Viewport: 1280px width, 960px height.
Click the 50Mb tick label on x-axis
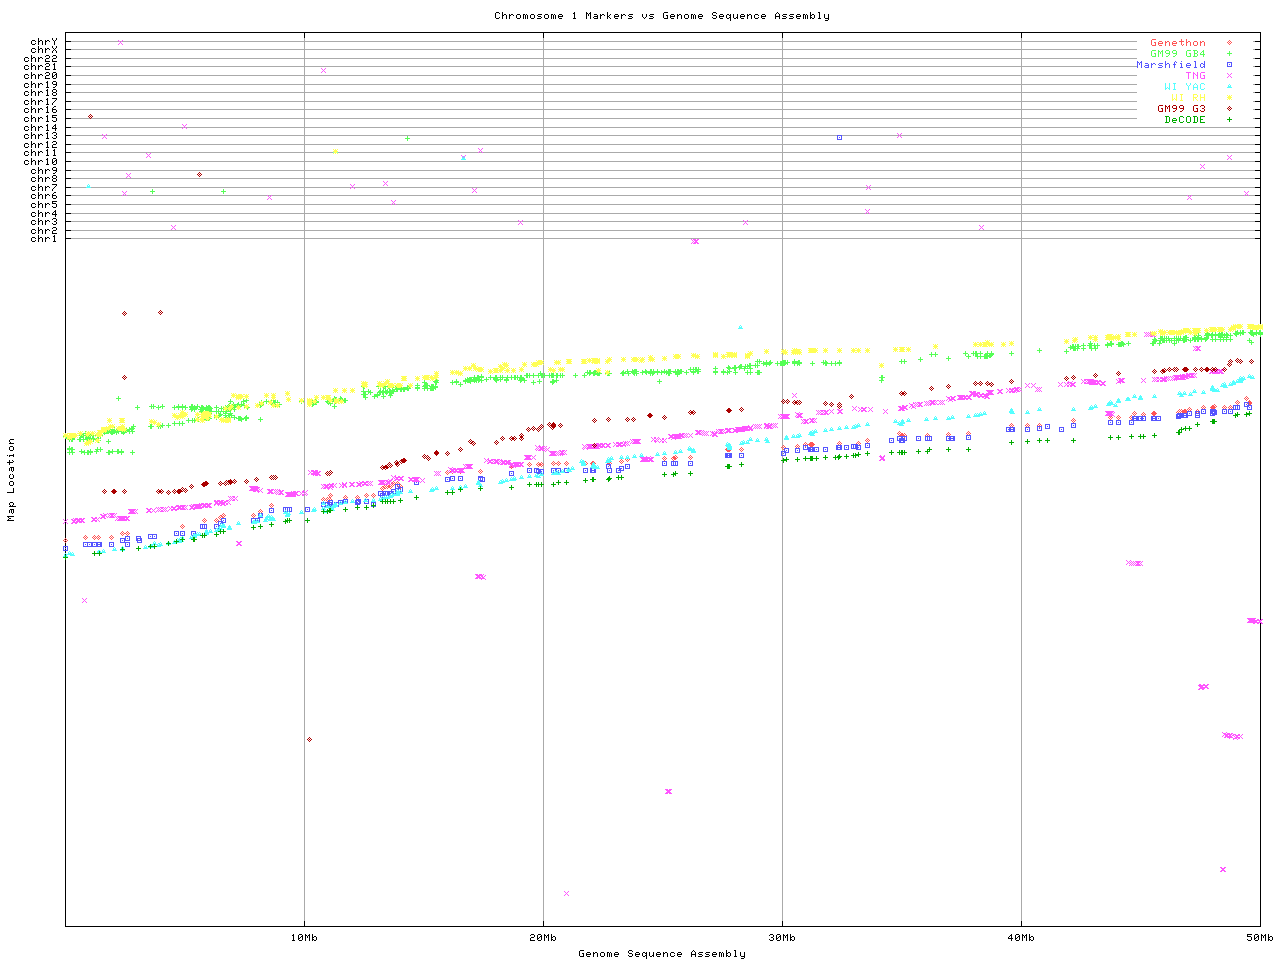point(1259,937)
